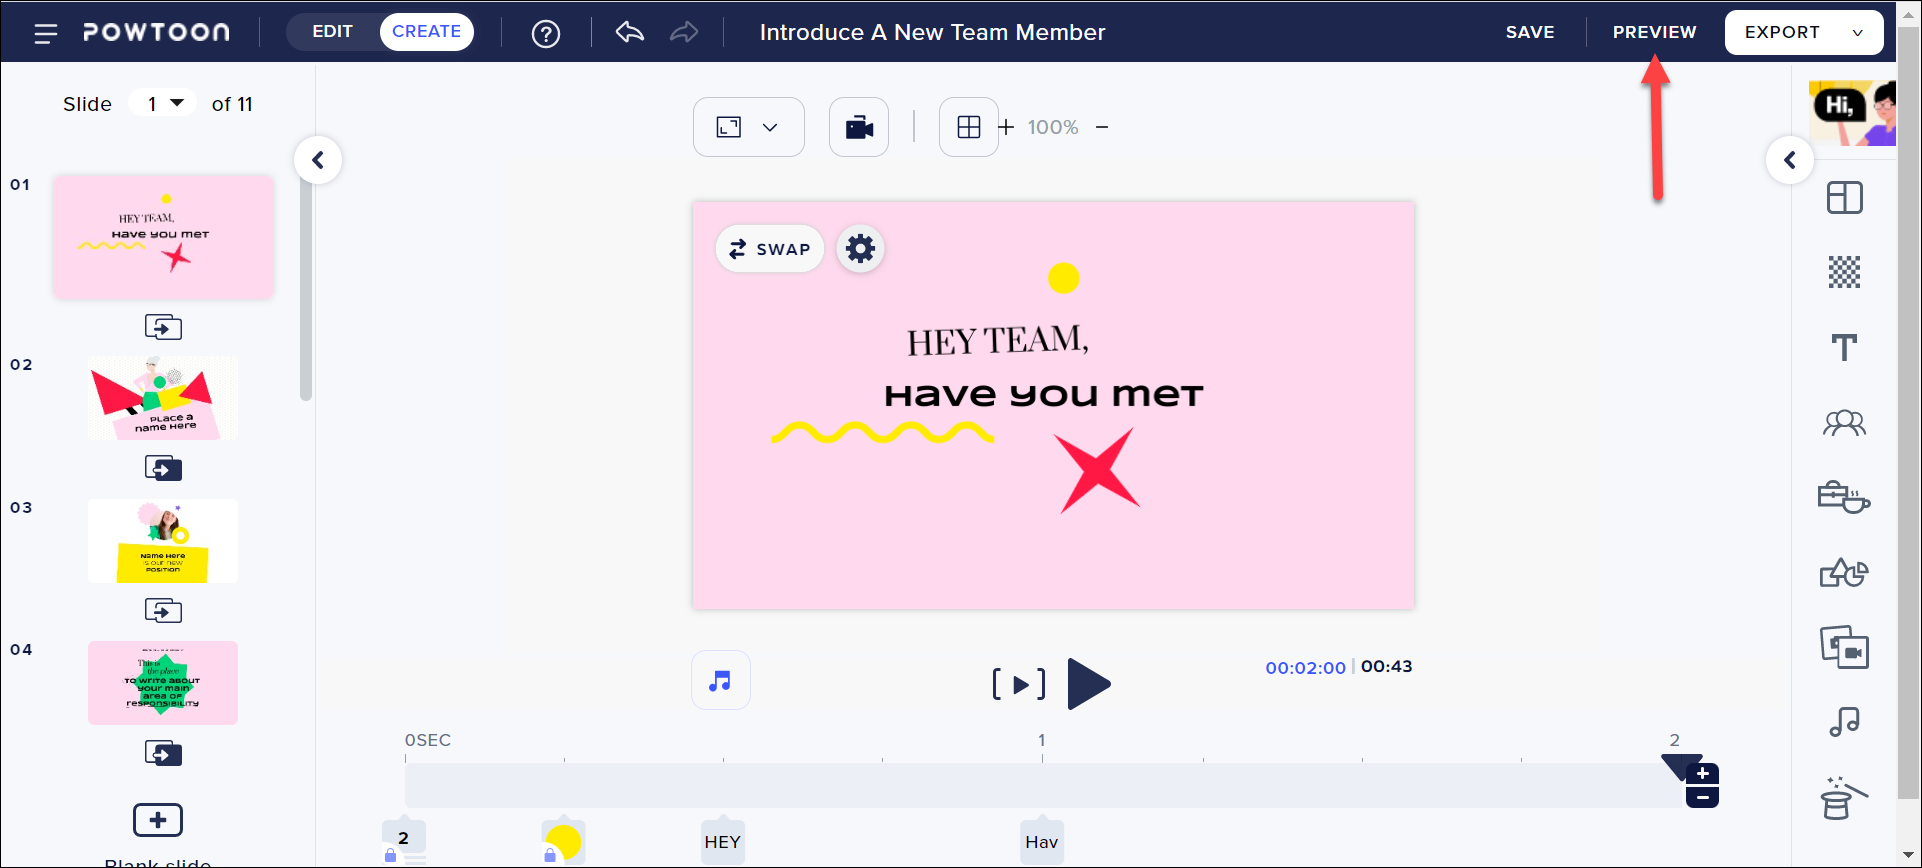Switch to CREATE mode
Image resolution: width=1922 pixels, height=868 pixels.
(426, 32)
